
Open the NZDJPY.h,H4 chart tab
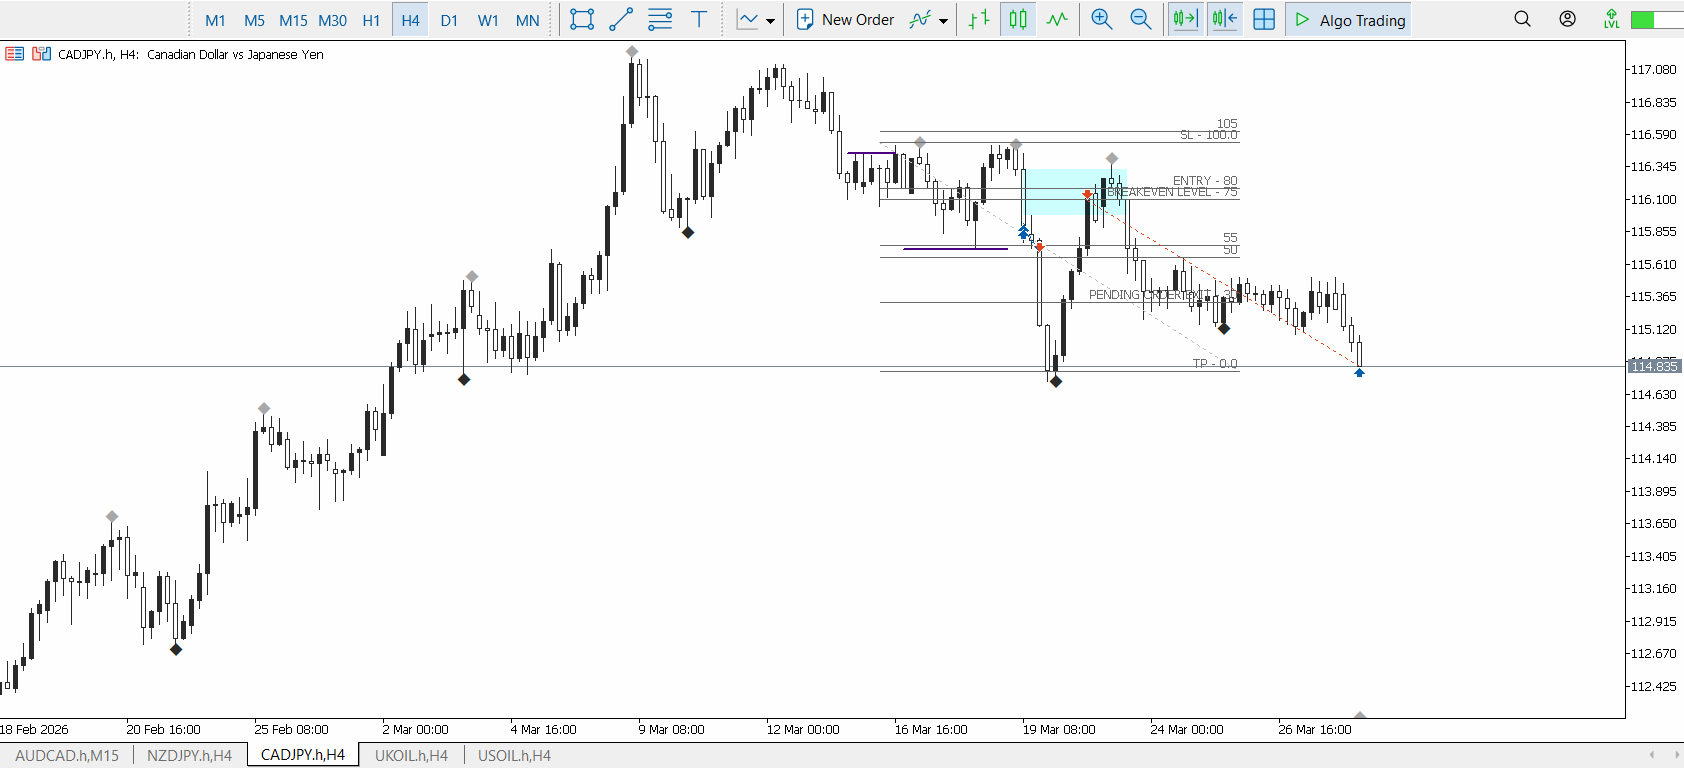pos(189,756)
